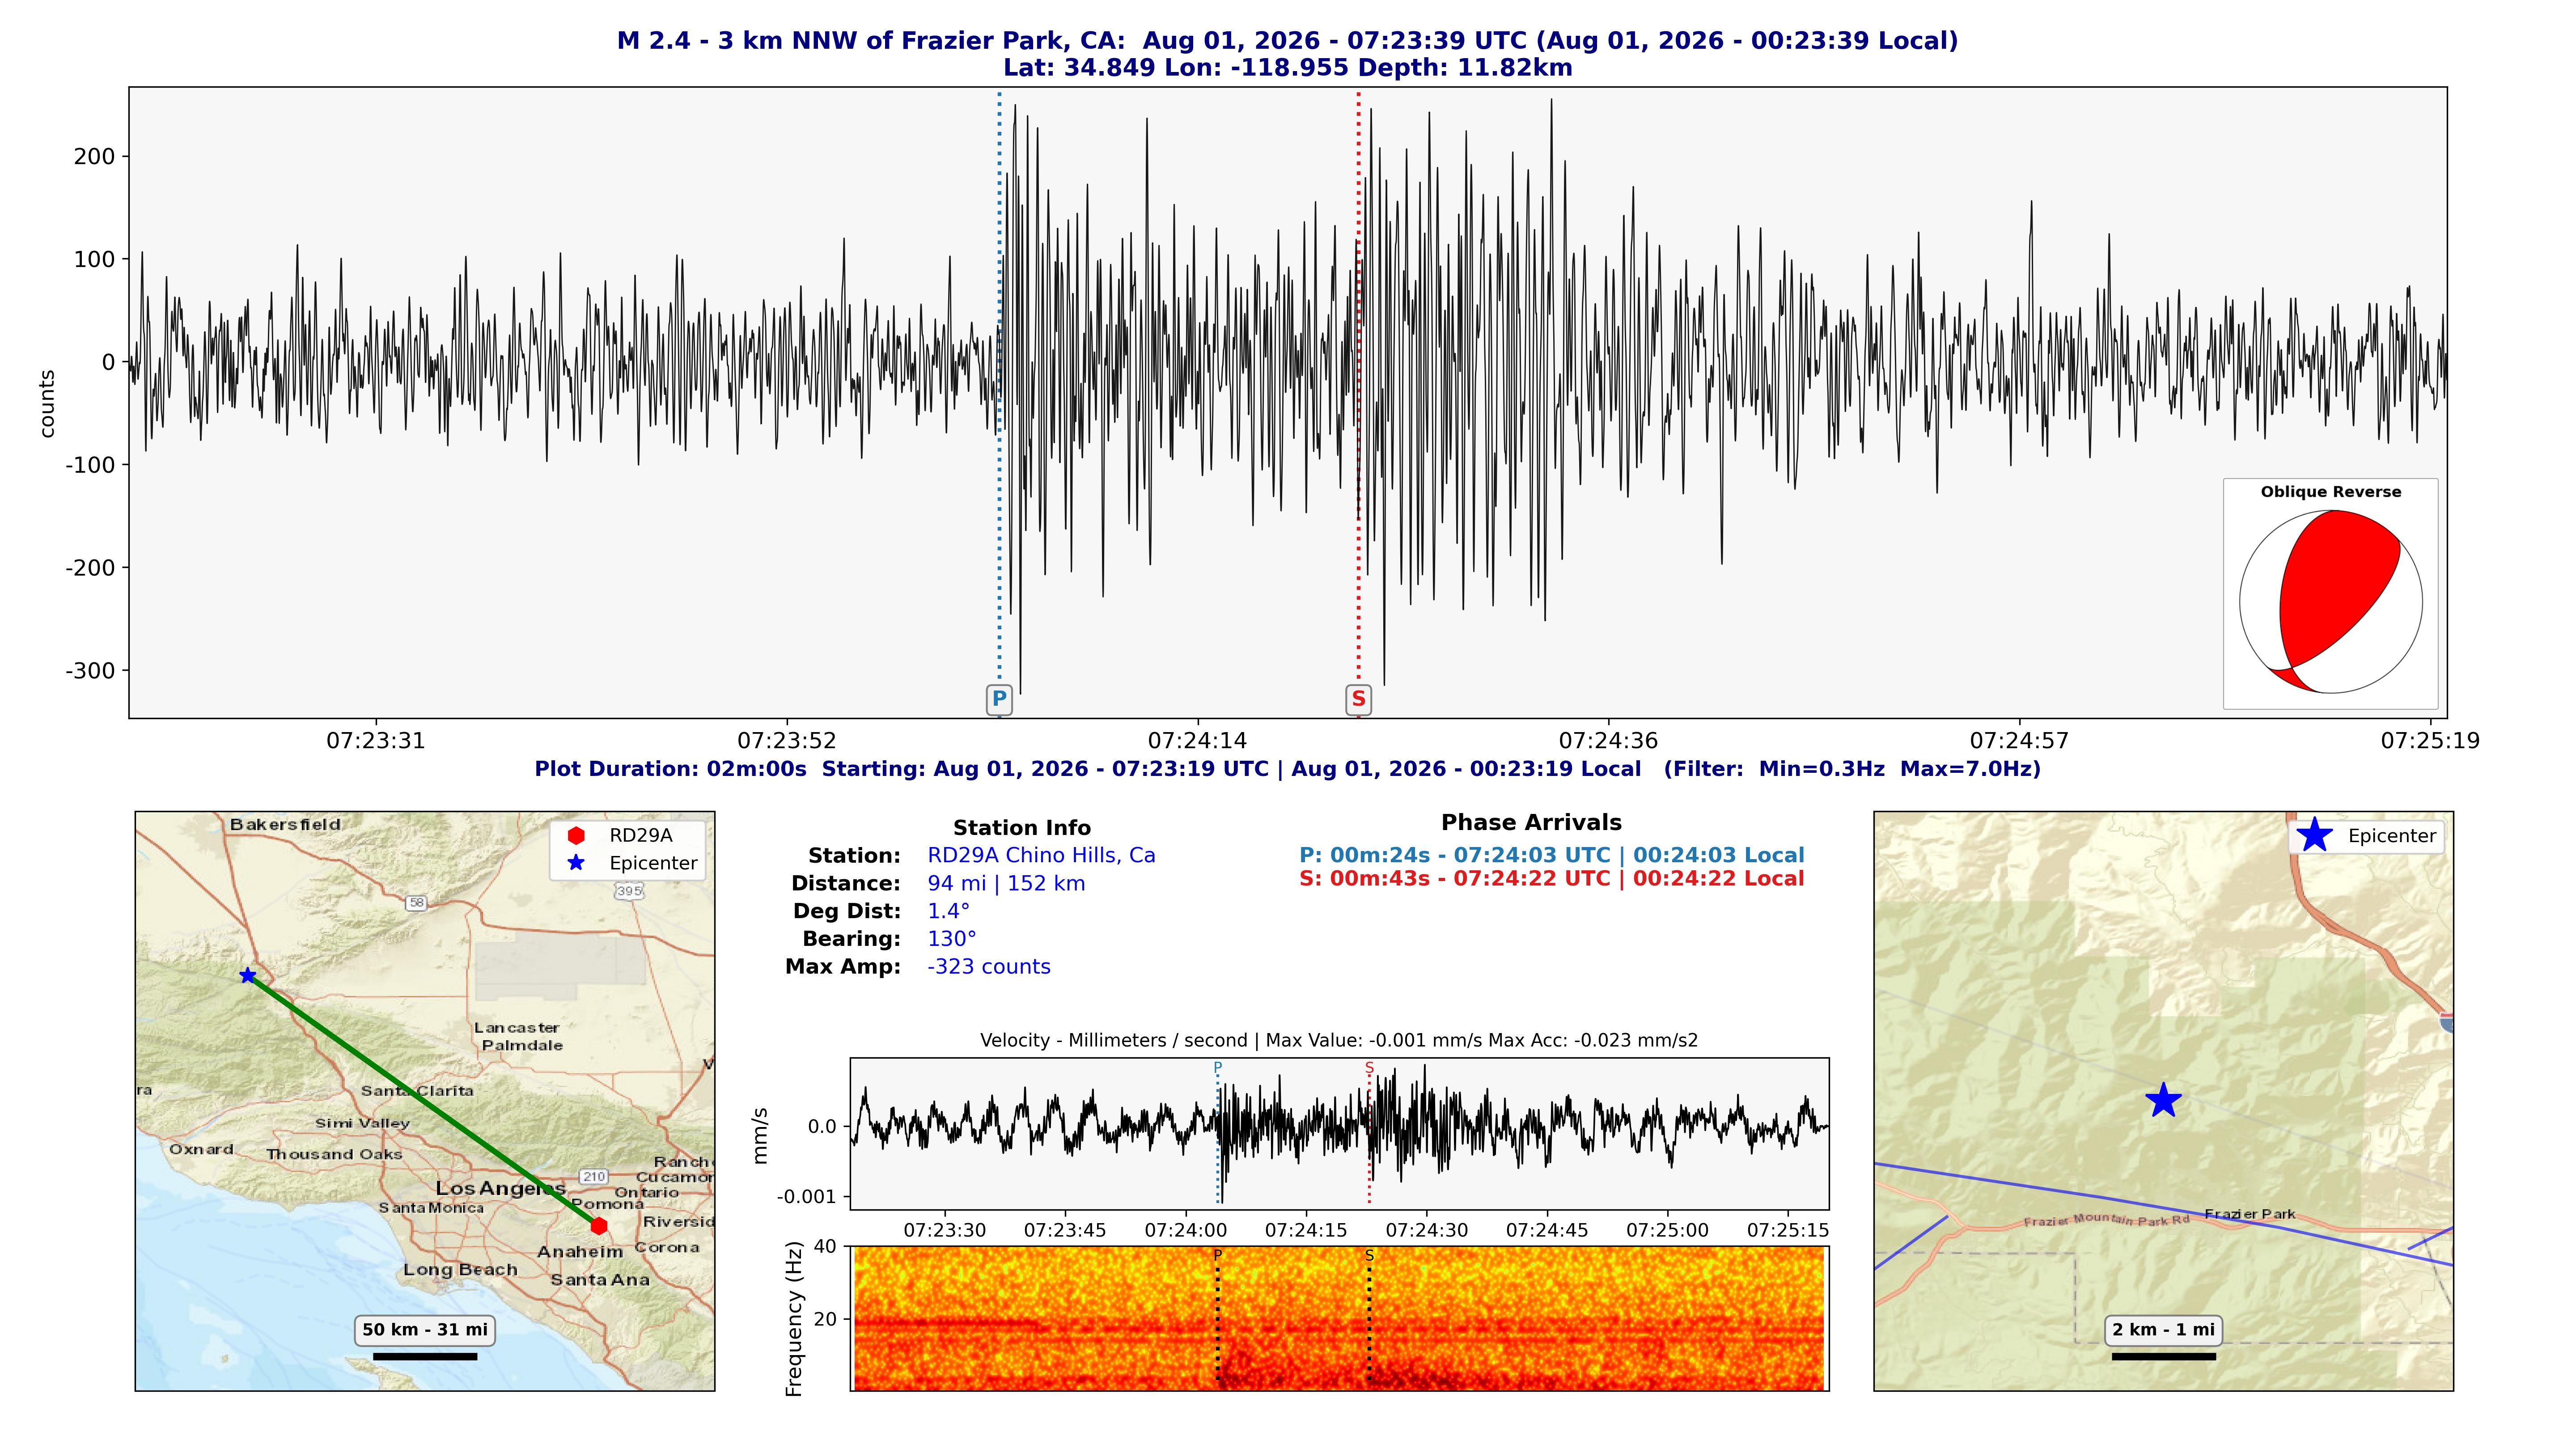The width and height of the screenshot is (2576, 1449).
Task: Click the 'Santa Ana' label on the regional map
Action: click(600, 1280)
